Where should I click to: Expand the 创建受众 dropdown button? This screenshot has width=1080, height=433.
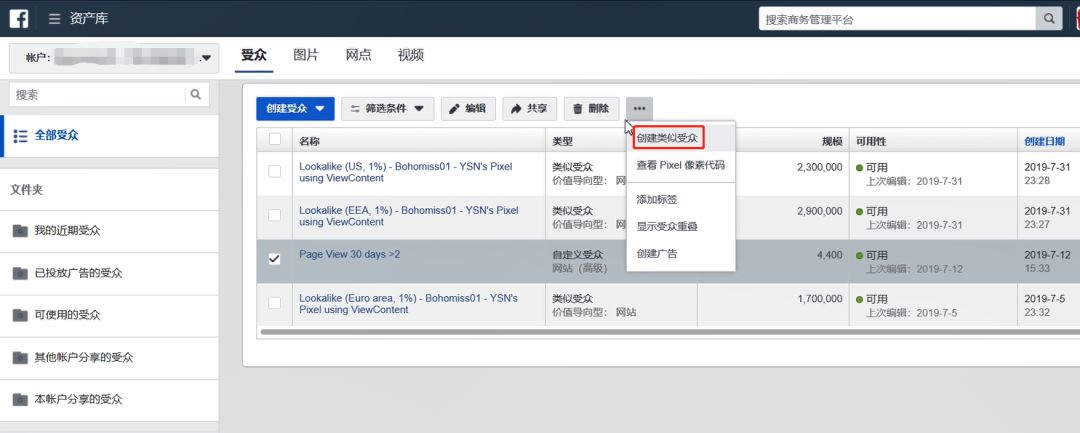(294, 109)
